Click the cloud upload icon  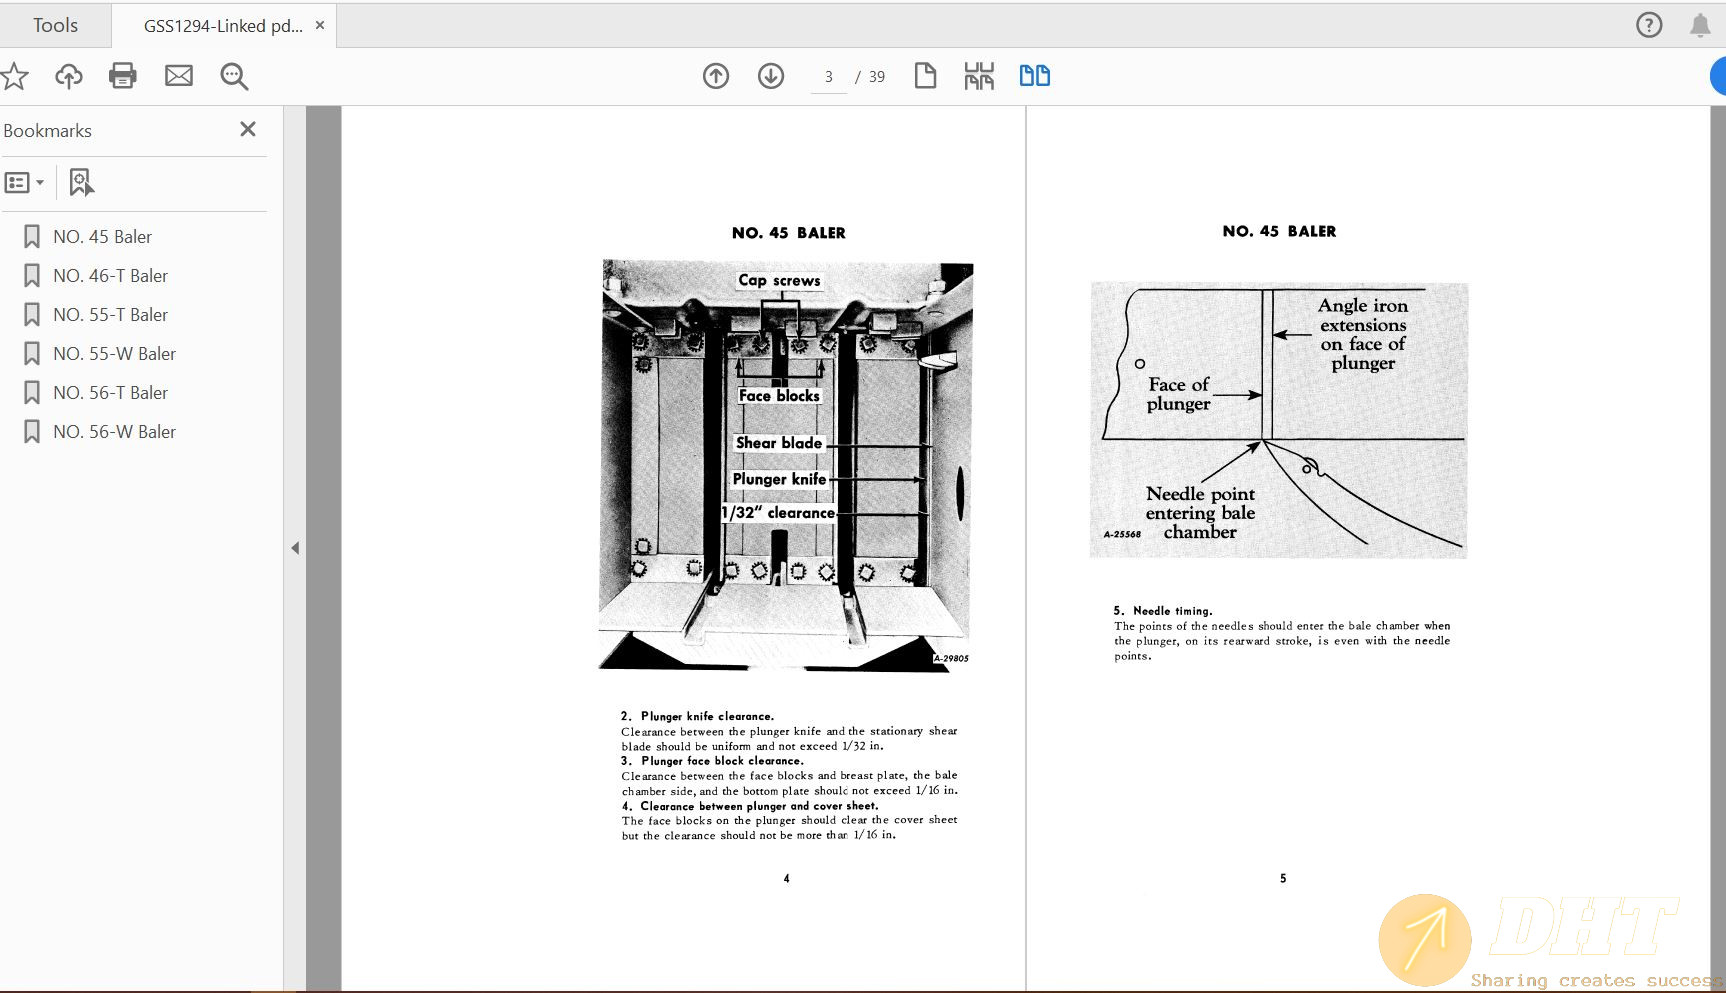[69, 76]
